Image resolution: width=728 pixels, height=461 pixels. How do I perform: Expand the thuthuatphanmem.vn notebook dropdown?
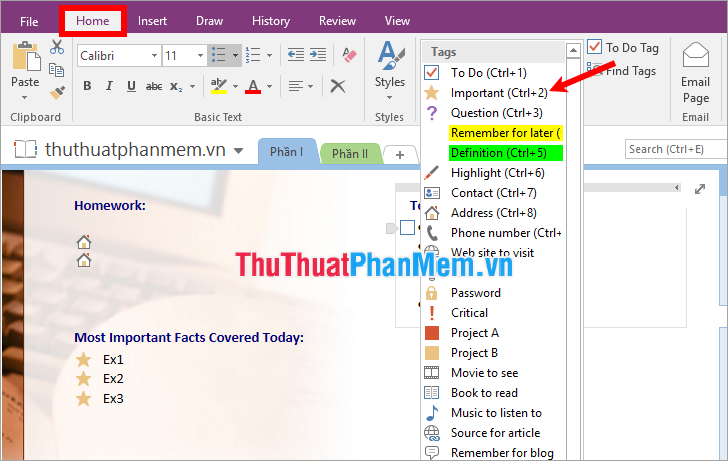tap(239, 150)
